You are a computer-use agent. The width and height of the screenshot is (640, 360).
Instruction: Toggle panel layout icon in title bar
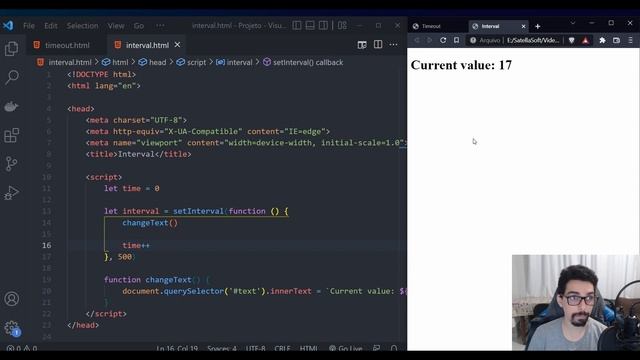[x=310, y=25]
